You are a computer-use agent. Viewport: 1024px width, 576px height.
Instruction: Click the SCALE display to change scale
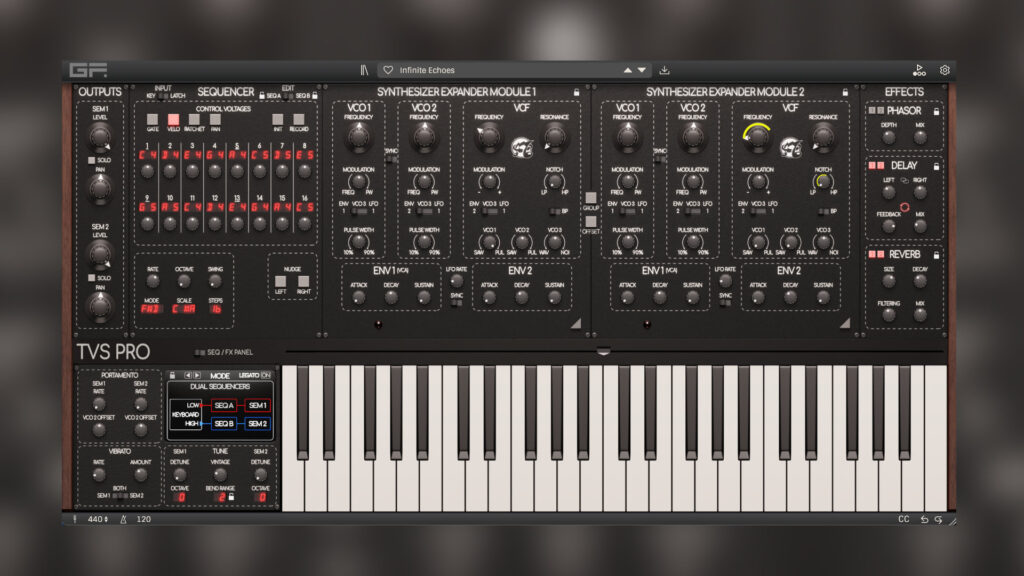183,309
